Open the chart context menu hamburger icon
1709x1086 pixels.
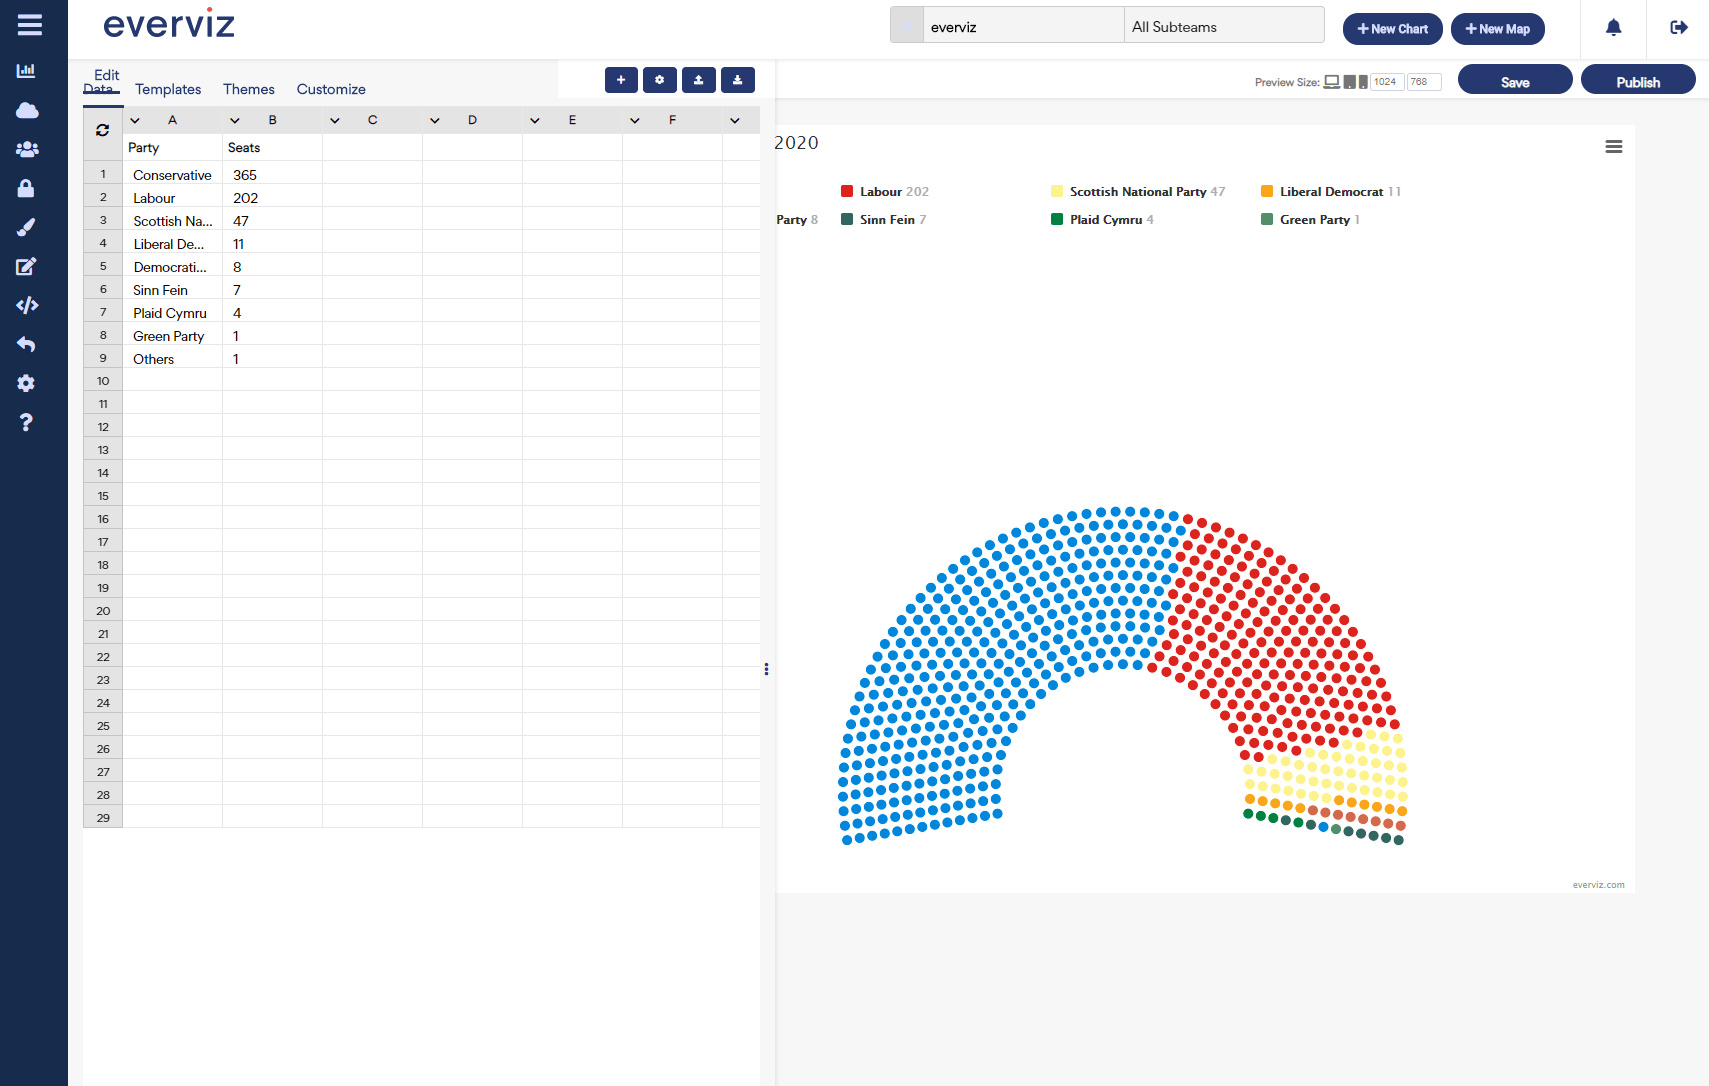[x=1613, y=146]
